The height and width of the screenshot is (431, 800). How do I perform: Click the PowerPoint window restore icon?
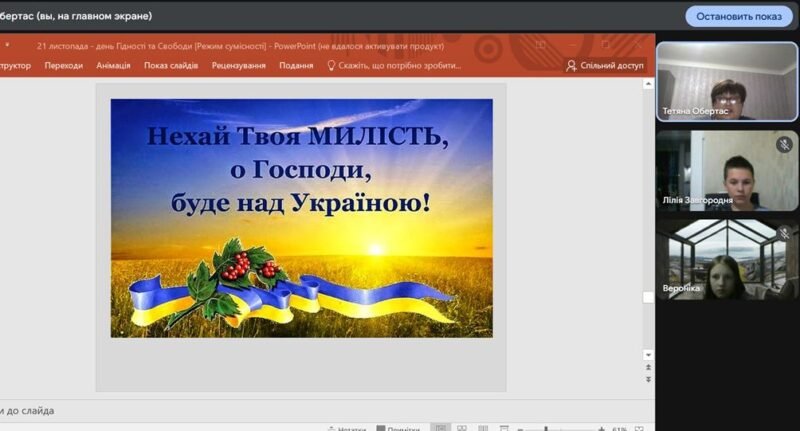605,45
